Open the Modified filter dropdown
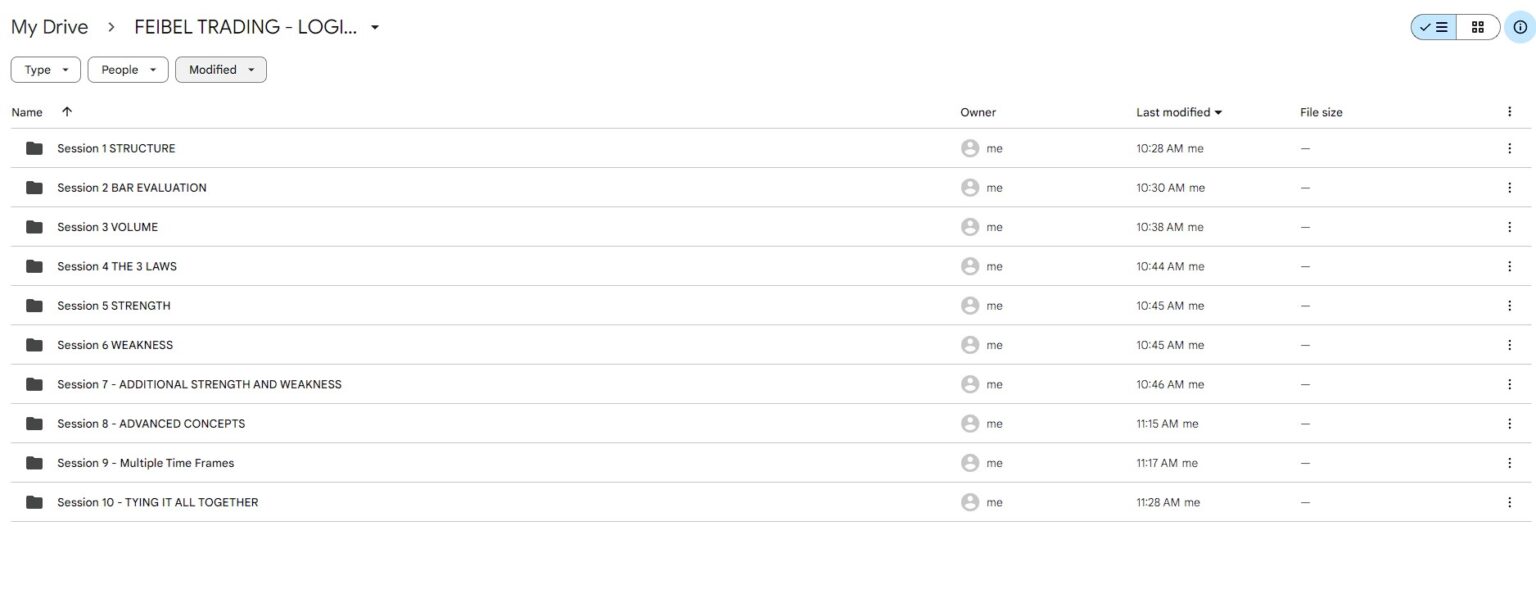 (x=221, y=70)
